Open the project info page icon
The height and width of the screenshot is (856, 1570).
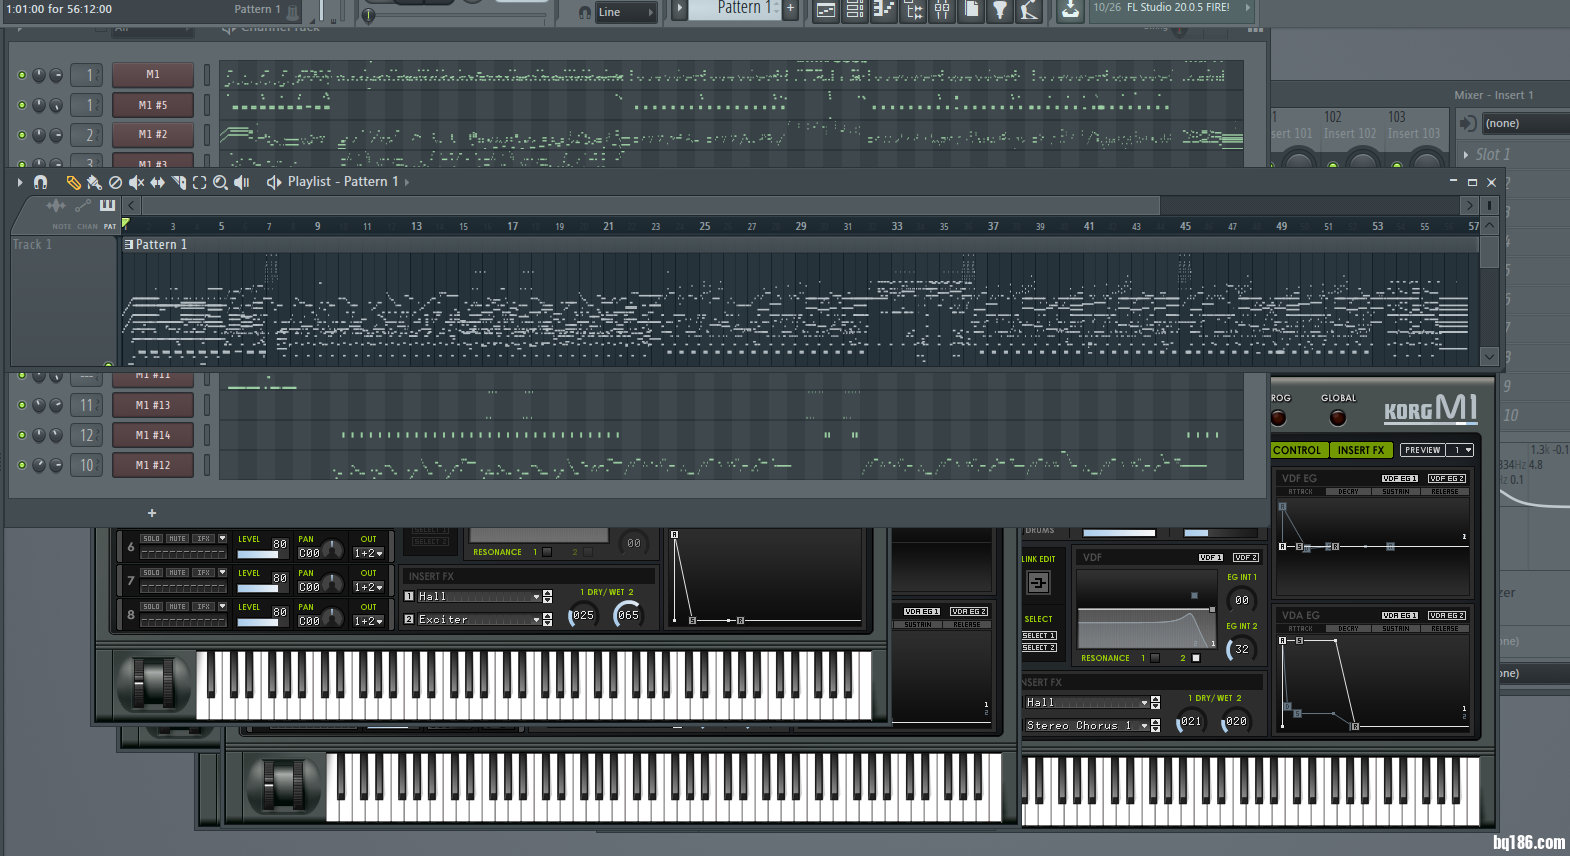click(x=971, y=10)
